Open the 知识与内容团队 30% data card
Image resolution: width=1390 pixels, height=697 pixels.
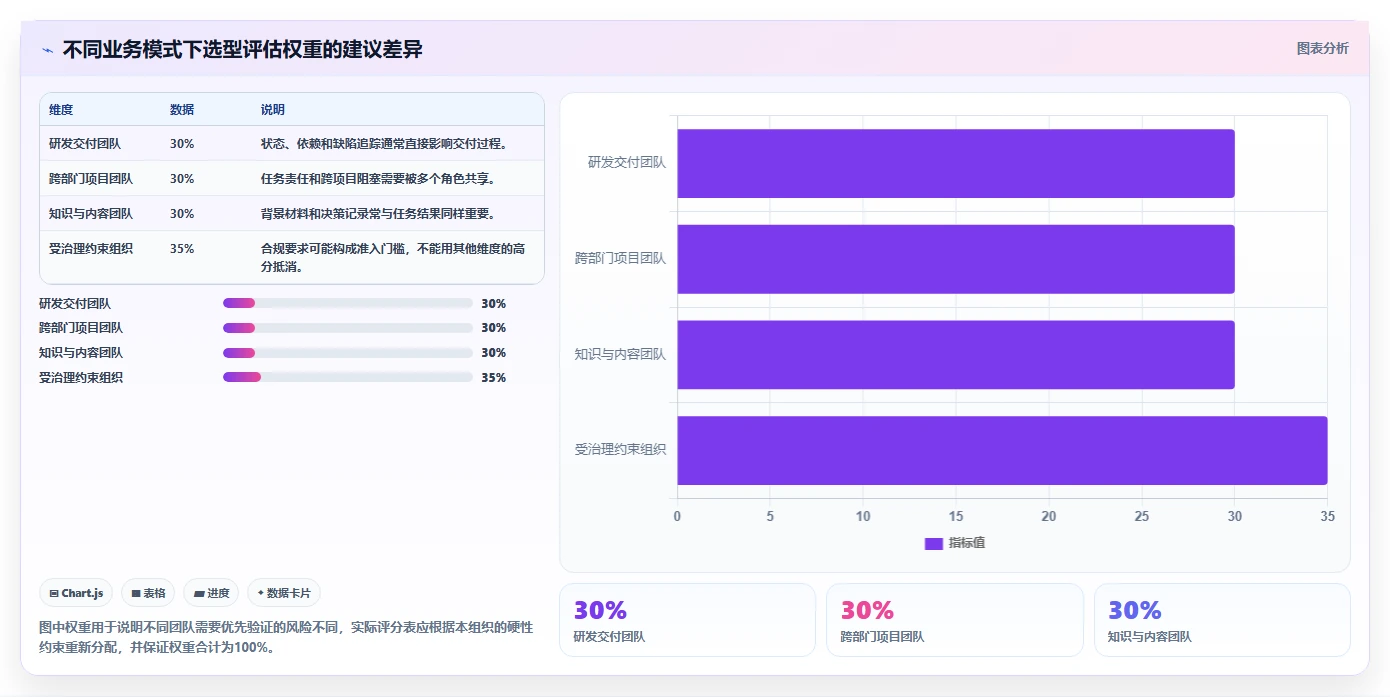pos(1222,620)
